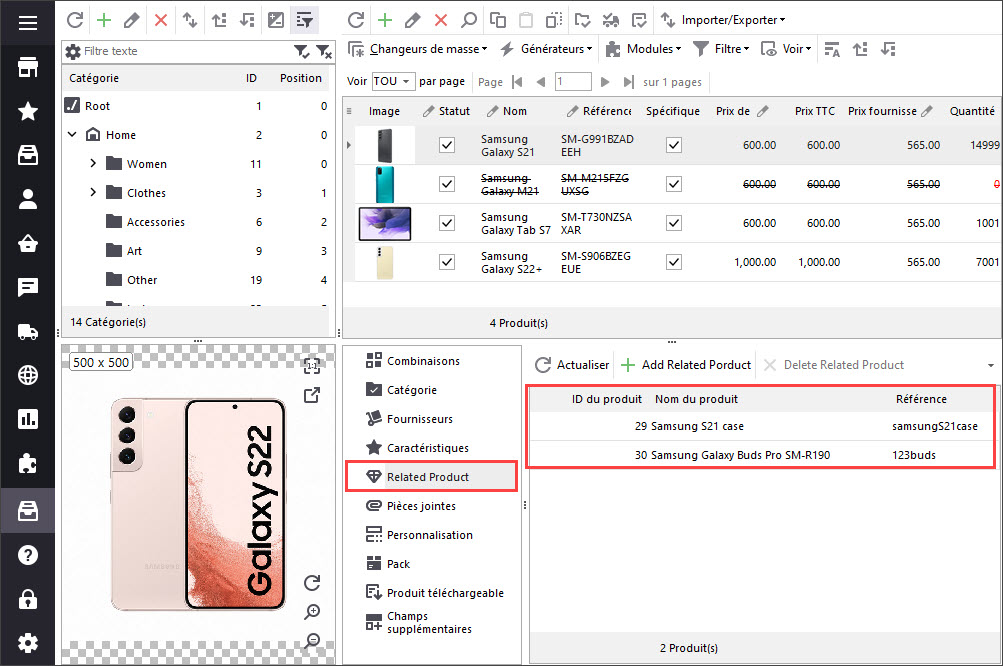Go to next page arrow

(605, 82)
